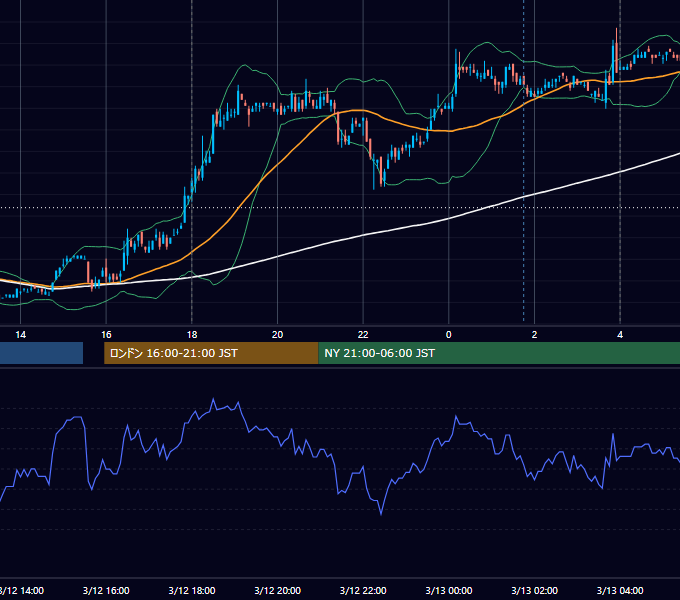Click the 3/13 00:00 date label
680x600 pixels.
click(x=449, y=591)
